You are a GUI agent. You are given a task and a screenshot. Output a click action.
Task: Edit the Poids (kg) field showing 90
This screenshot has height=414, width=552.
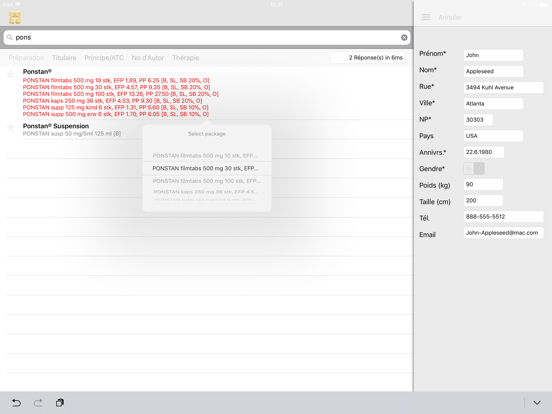point(483,184)
